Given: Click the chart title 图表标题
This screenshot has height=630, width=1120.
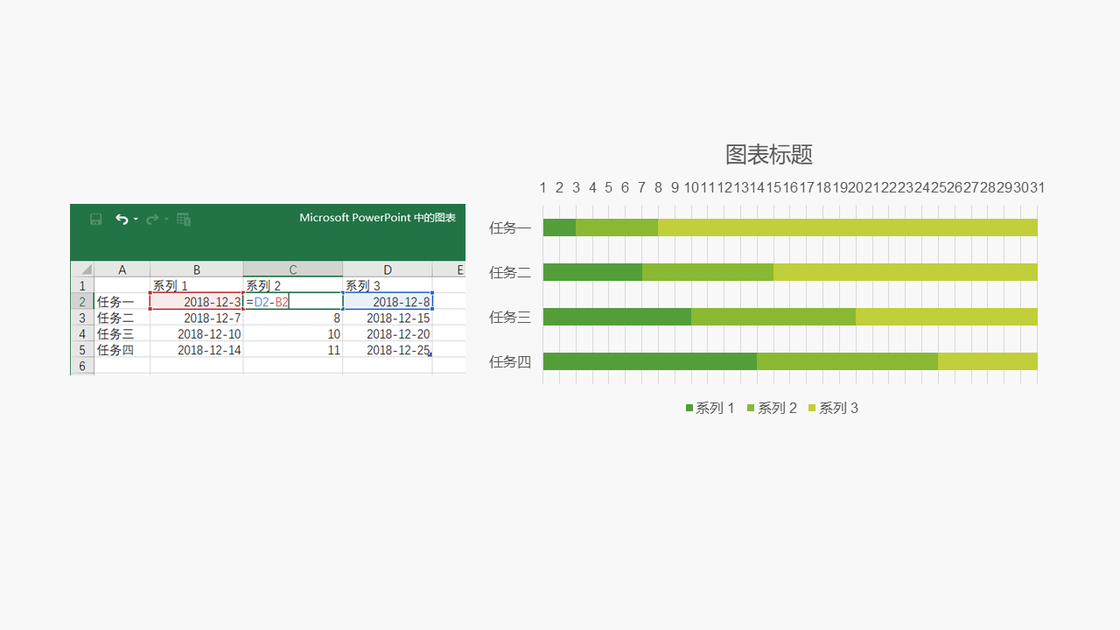Looking at the screenshot, I should point(769,154).
